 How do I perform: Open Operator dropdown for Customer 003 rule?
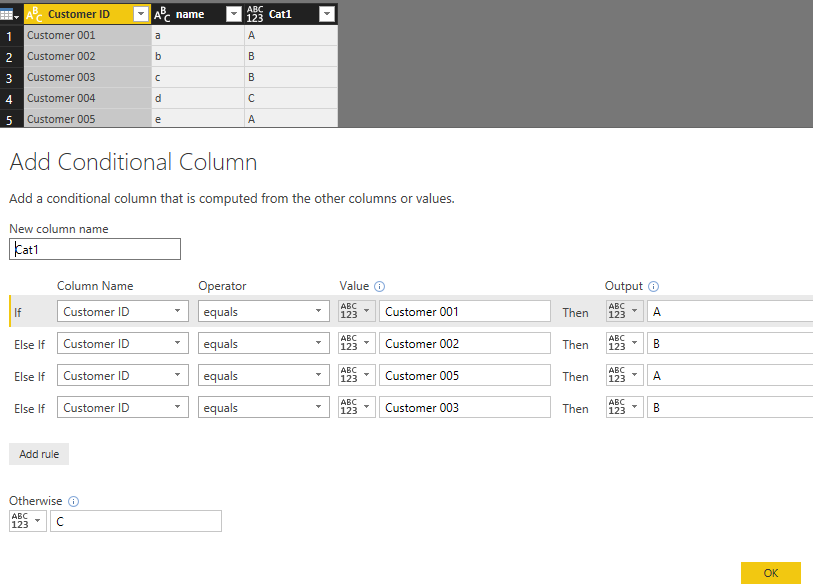(263, 408)
